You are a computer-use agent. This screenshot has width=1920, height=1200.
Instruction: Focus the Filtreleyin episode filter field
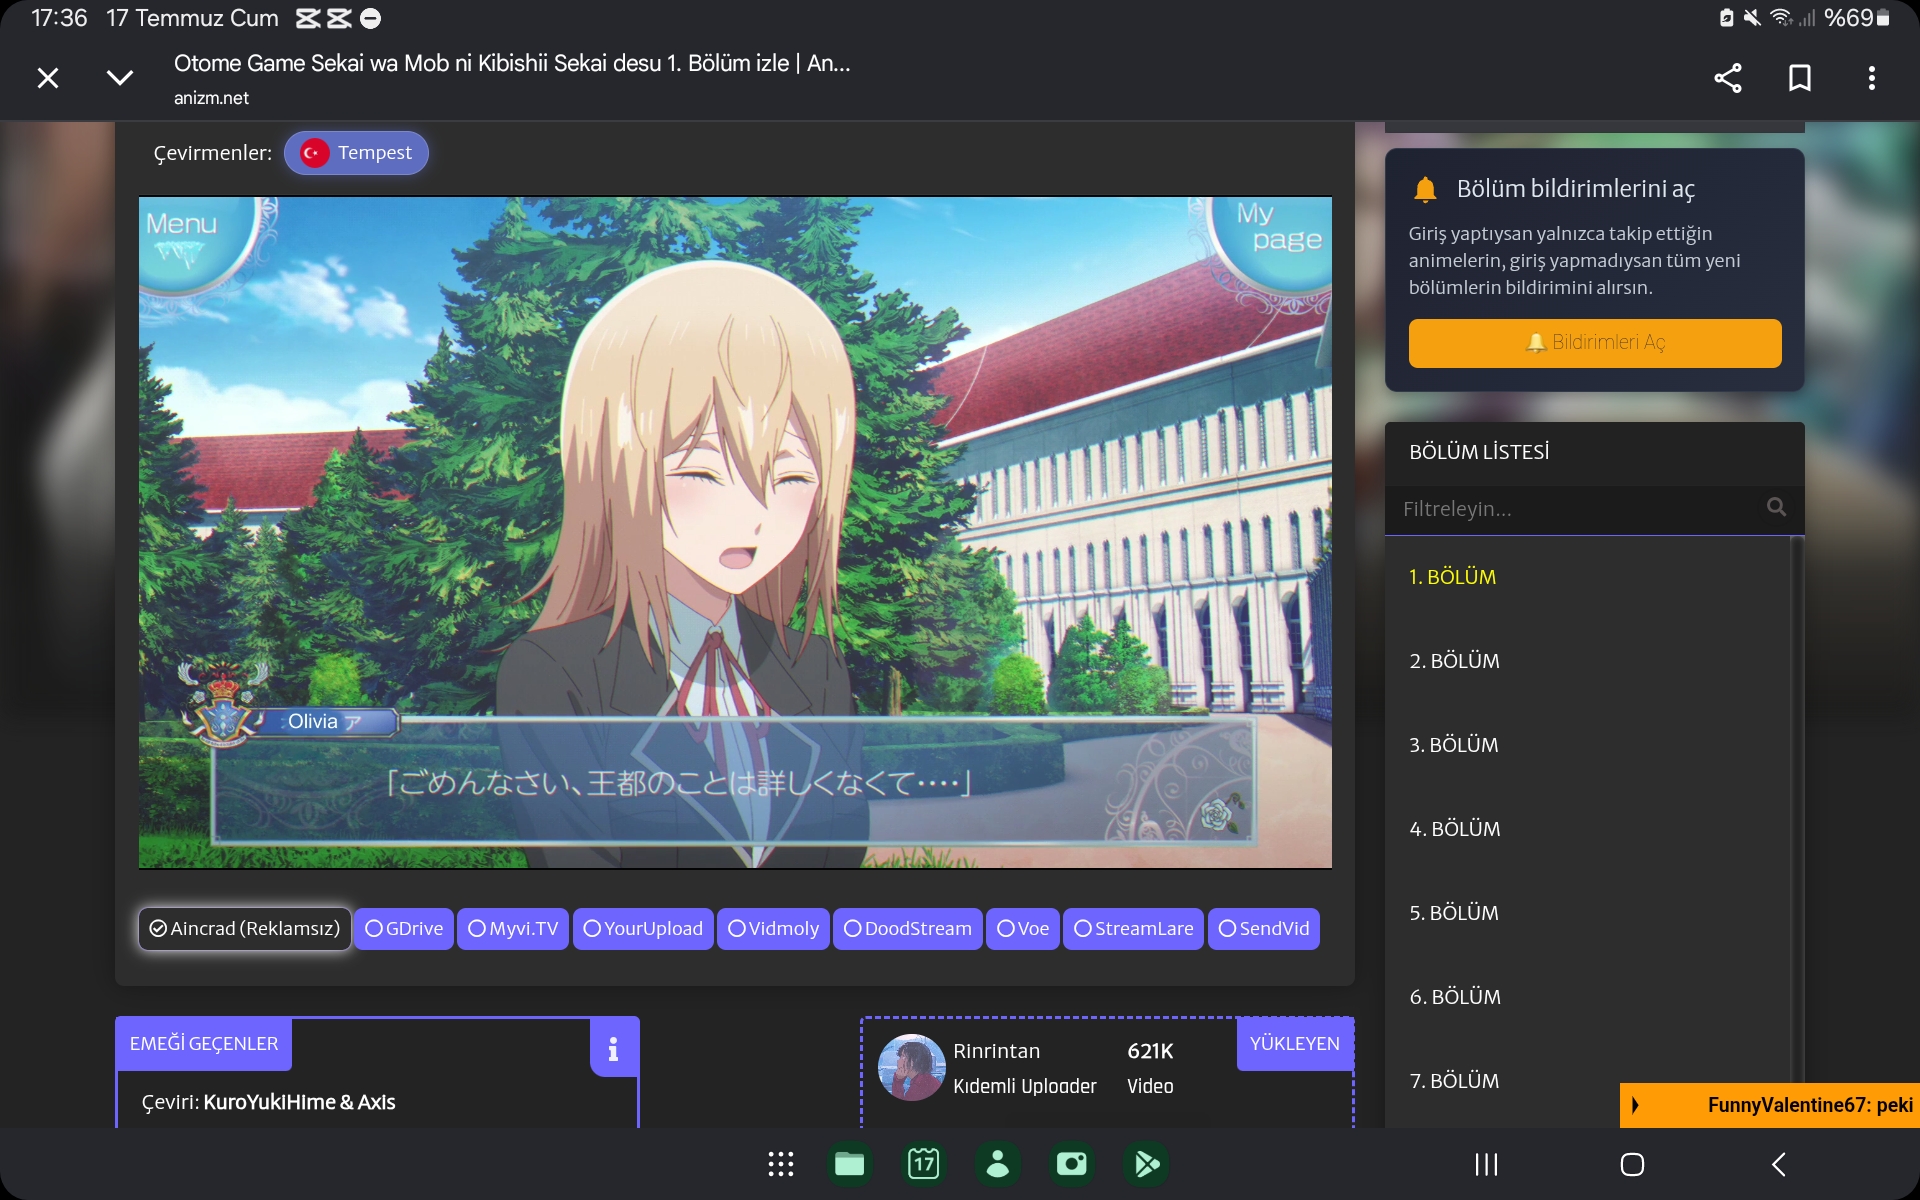(x=1595, y=509)
